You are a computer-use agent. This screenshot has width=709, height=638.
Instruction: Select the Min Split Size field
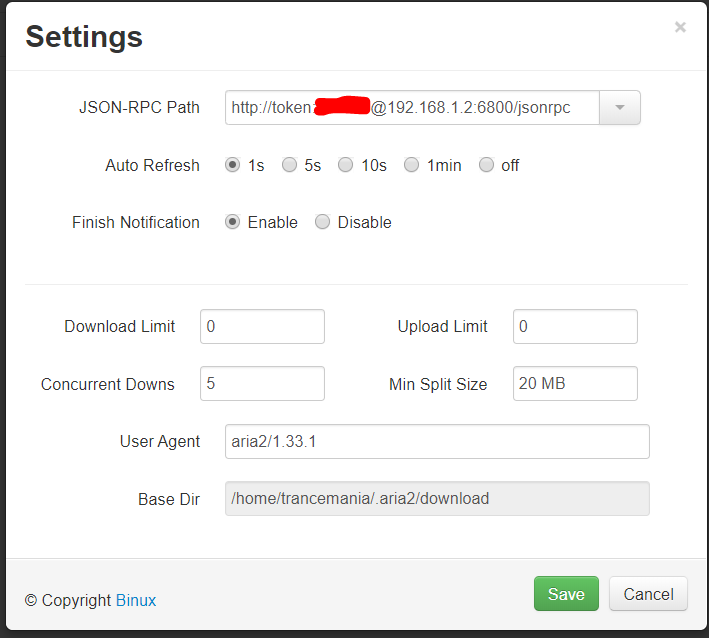(x=575, y=383)
